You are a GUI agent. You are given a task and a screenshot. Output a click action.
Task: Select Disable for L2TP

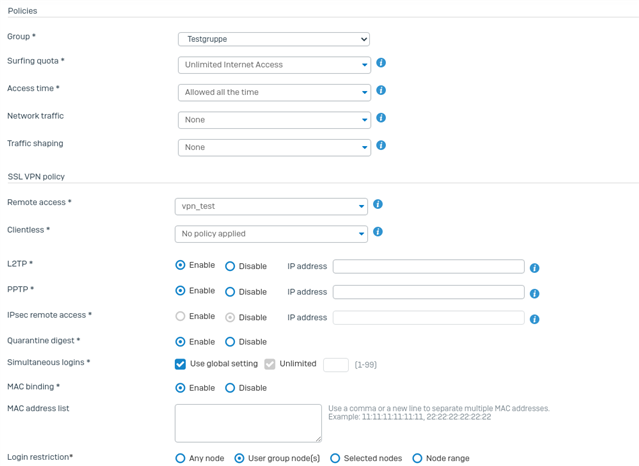coord(230,266)
